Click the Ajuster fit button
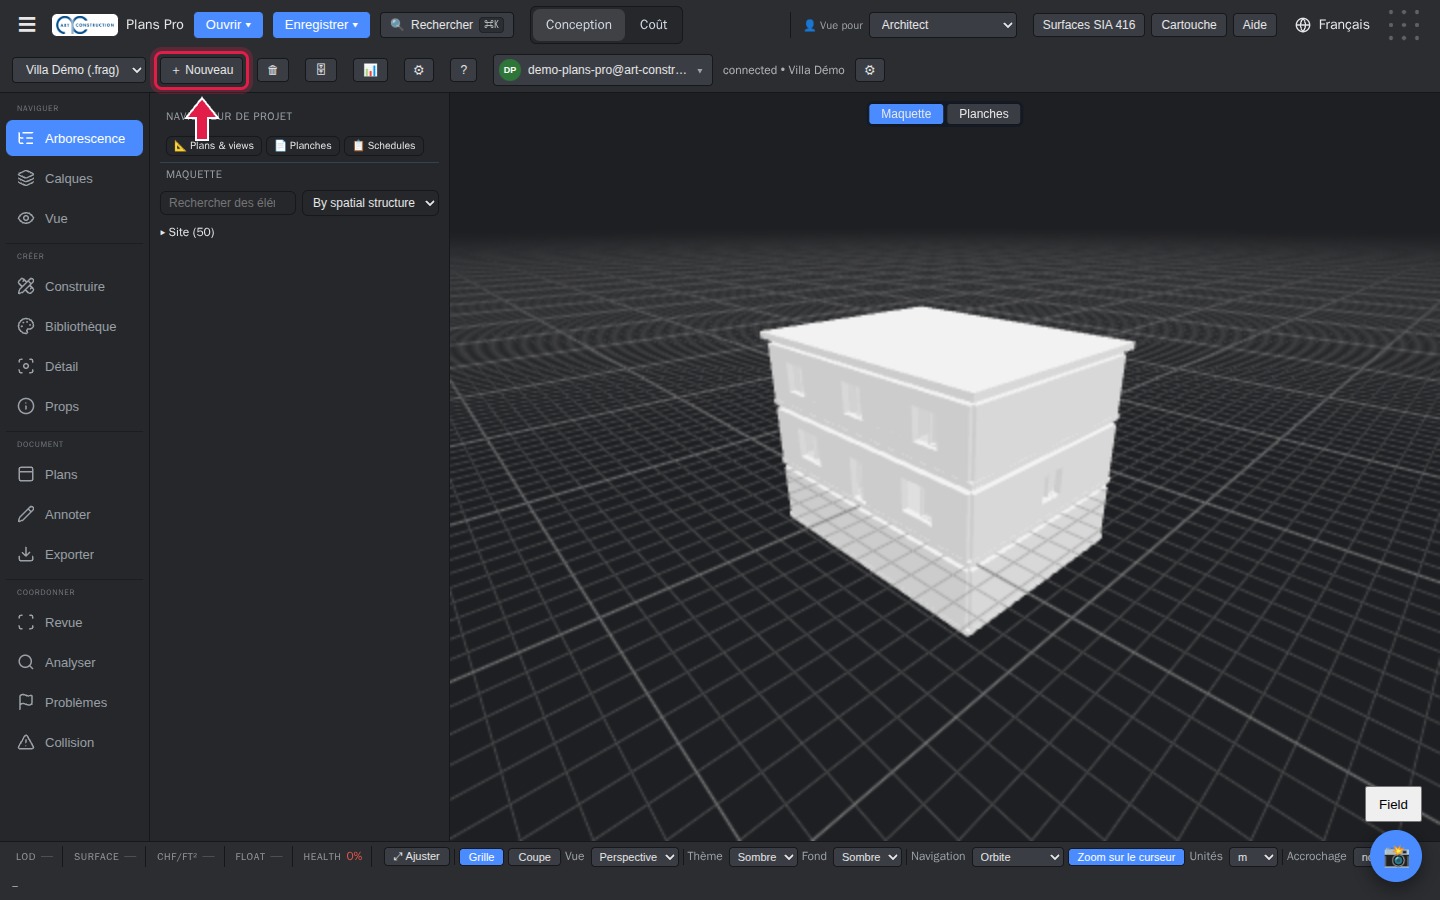The width and height of the screenshot is (1440, 900). 416,857
